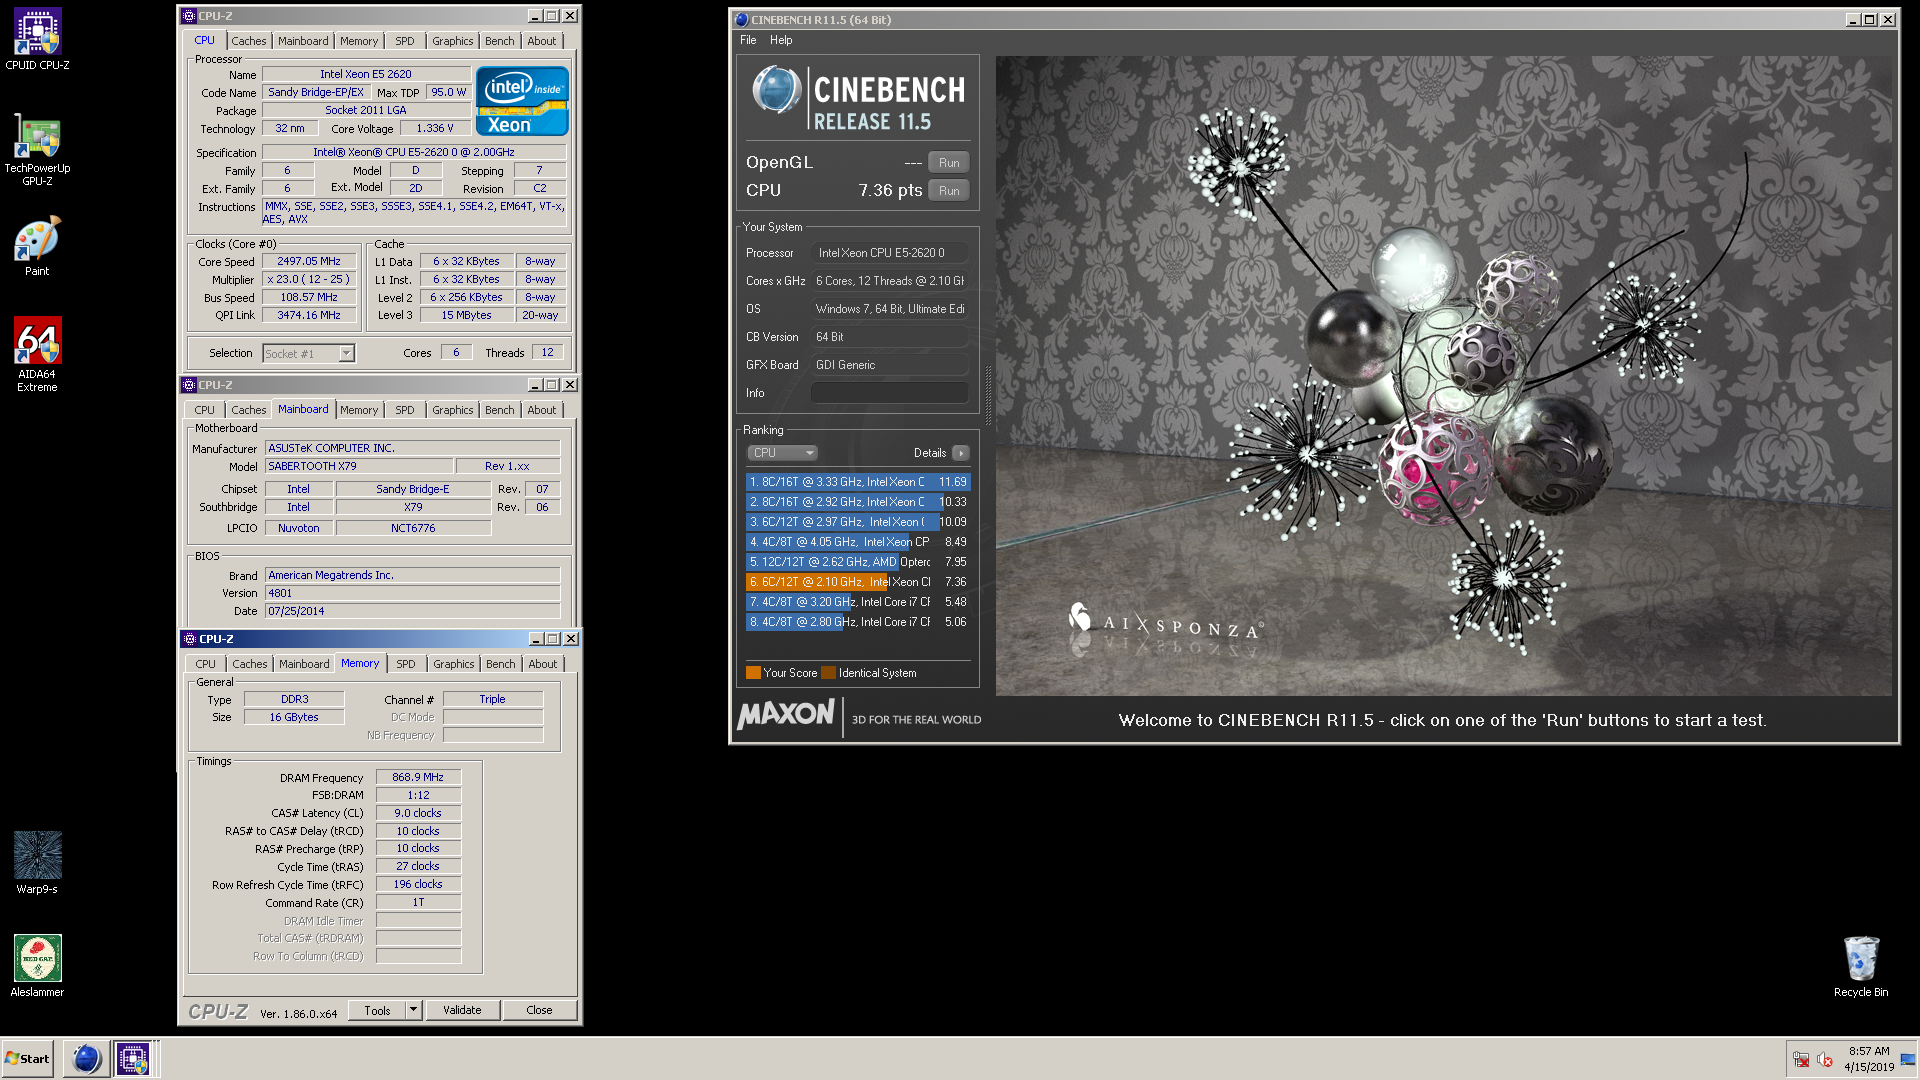
Task: Click CPU-Z title icon in Mainboard window
Action: click(x=189, y=385)
